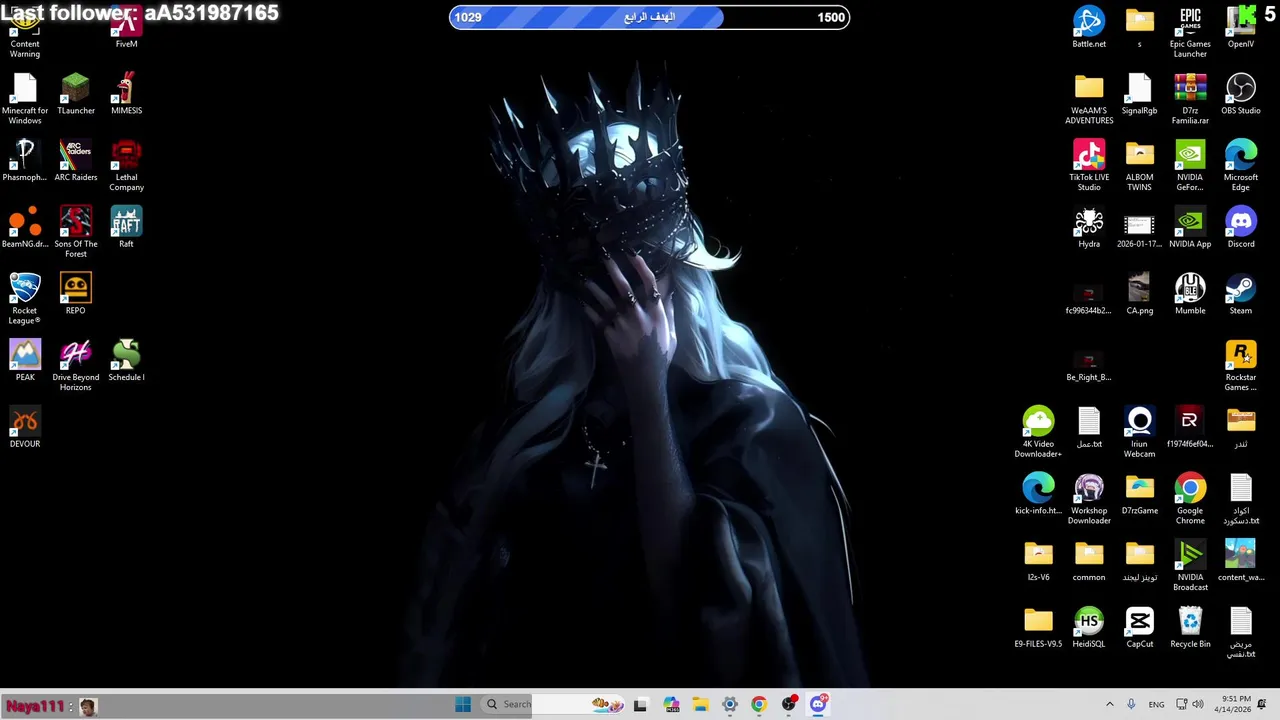Open the DEVOUR game shortcut

25,428
